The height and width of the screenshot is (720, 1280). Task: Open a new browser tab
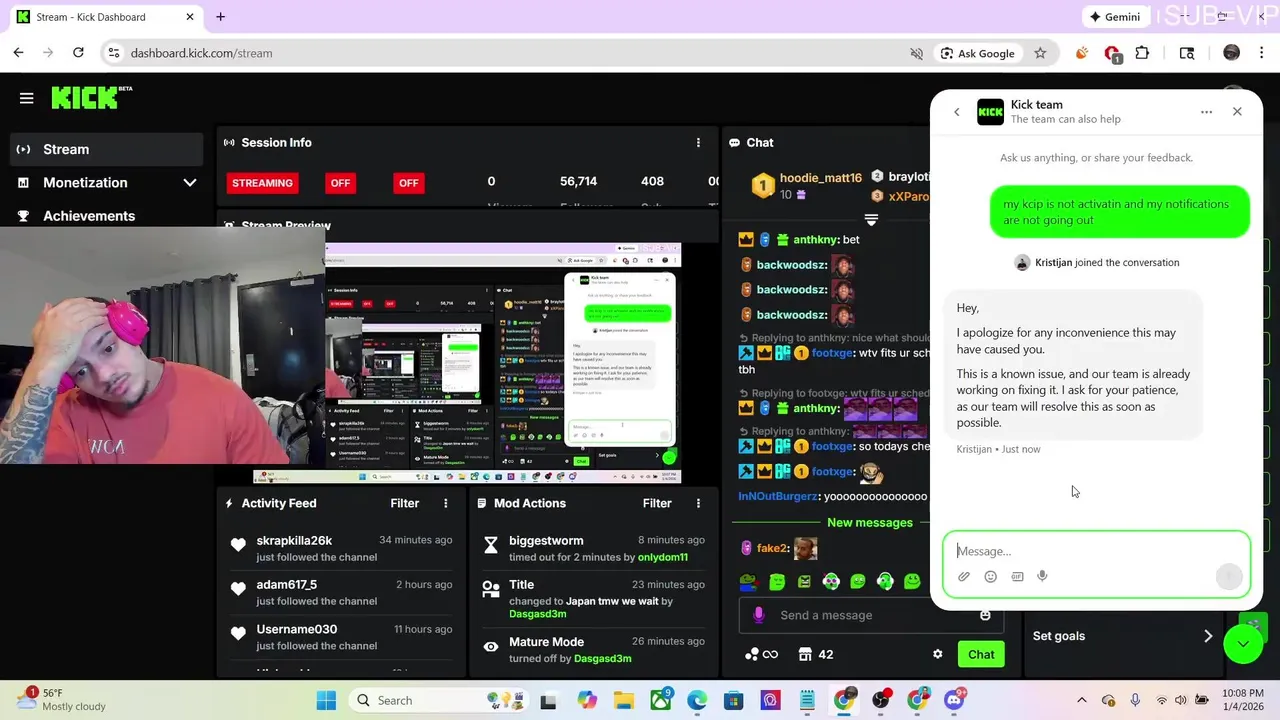pos(220,17)
